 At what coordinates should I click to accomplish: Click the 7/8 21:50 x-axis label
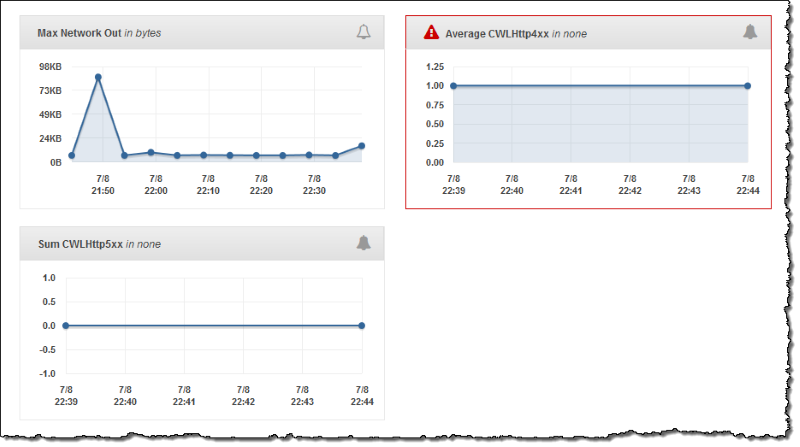pyautogui.click(x=102, y=184)
